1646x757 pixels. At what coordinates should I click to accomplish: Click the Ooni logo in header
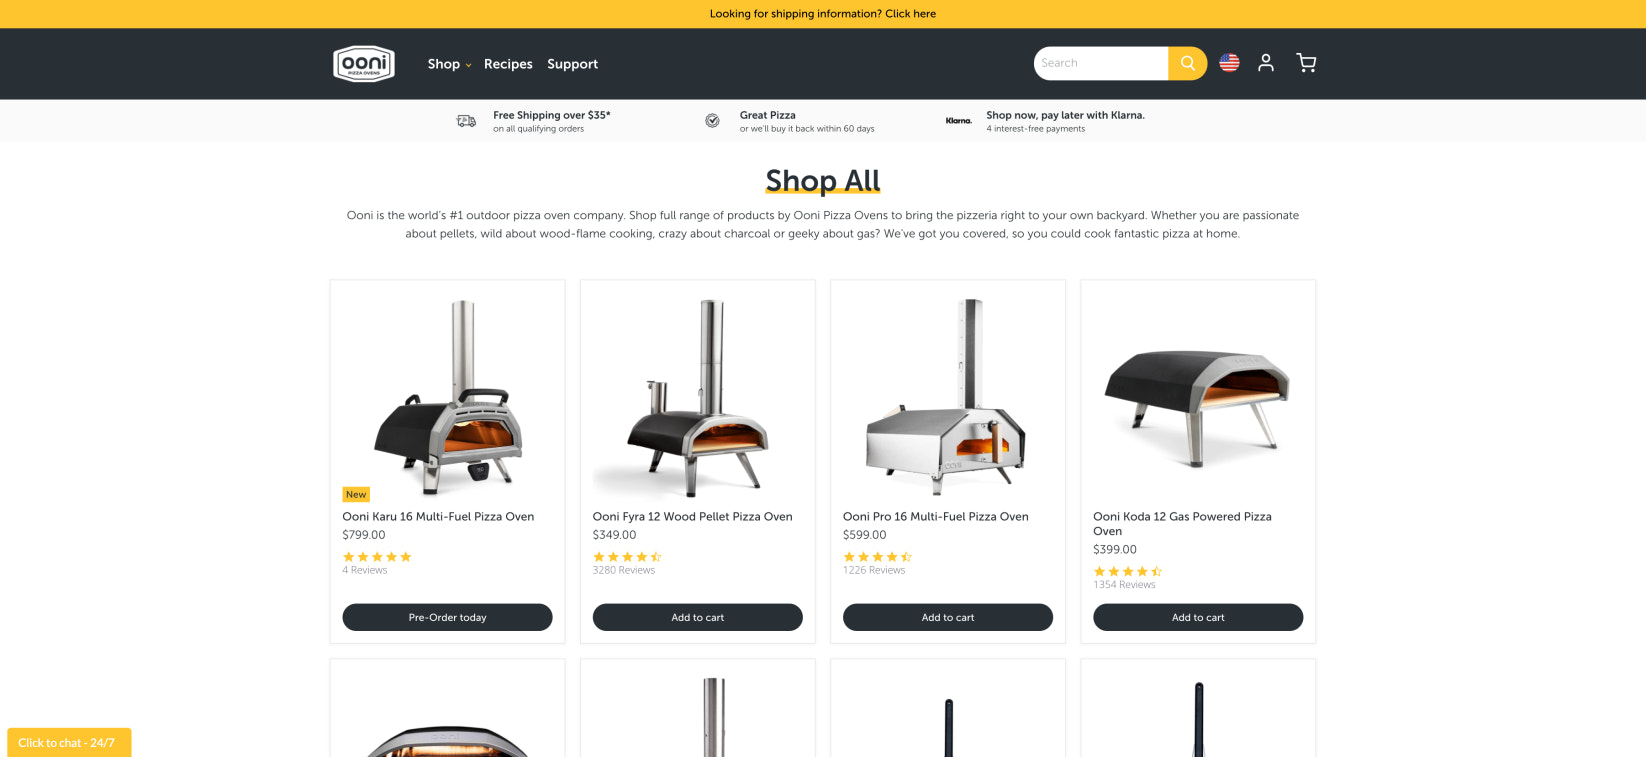click(x=364, y=63)
